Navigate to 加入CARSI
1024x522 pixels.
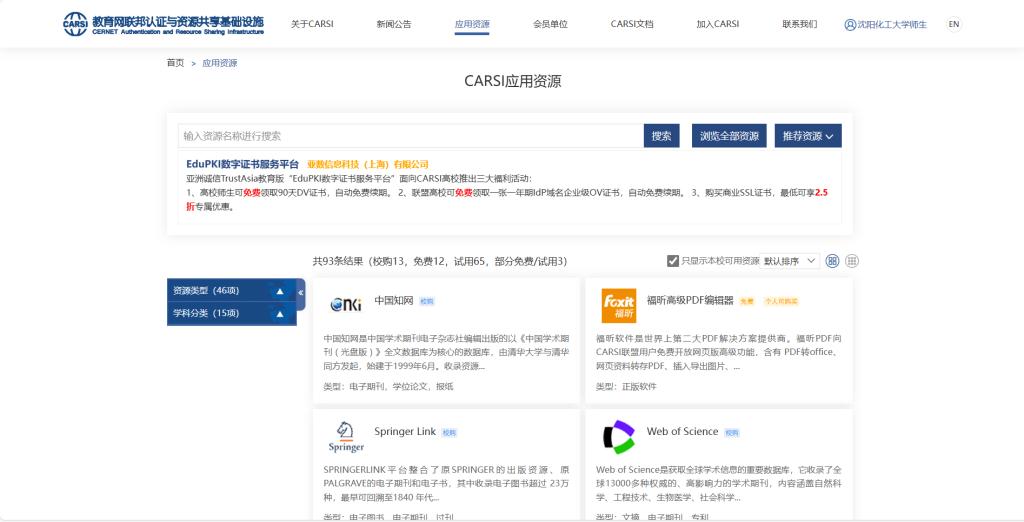point(718,24)
